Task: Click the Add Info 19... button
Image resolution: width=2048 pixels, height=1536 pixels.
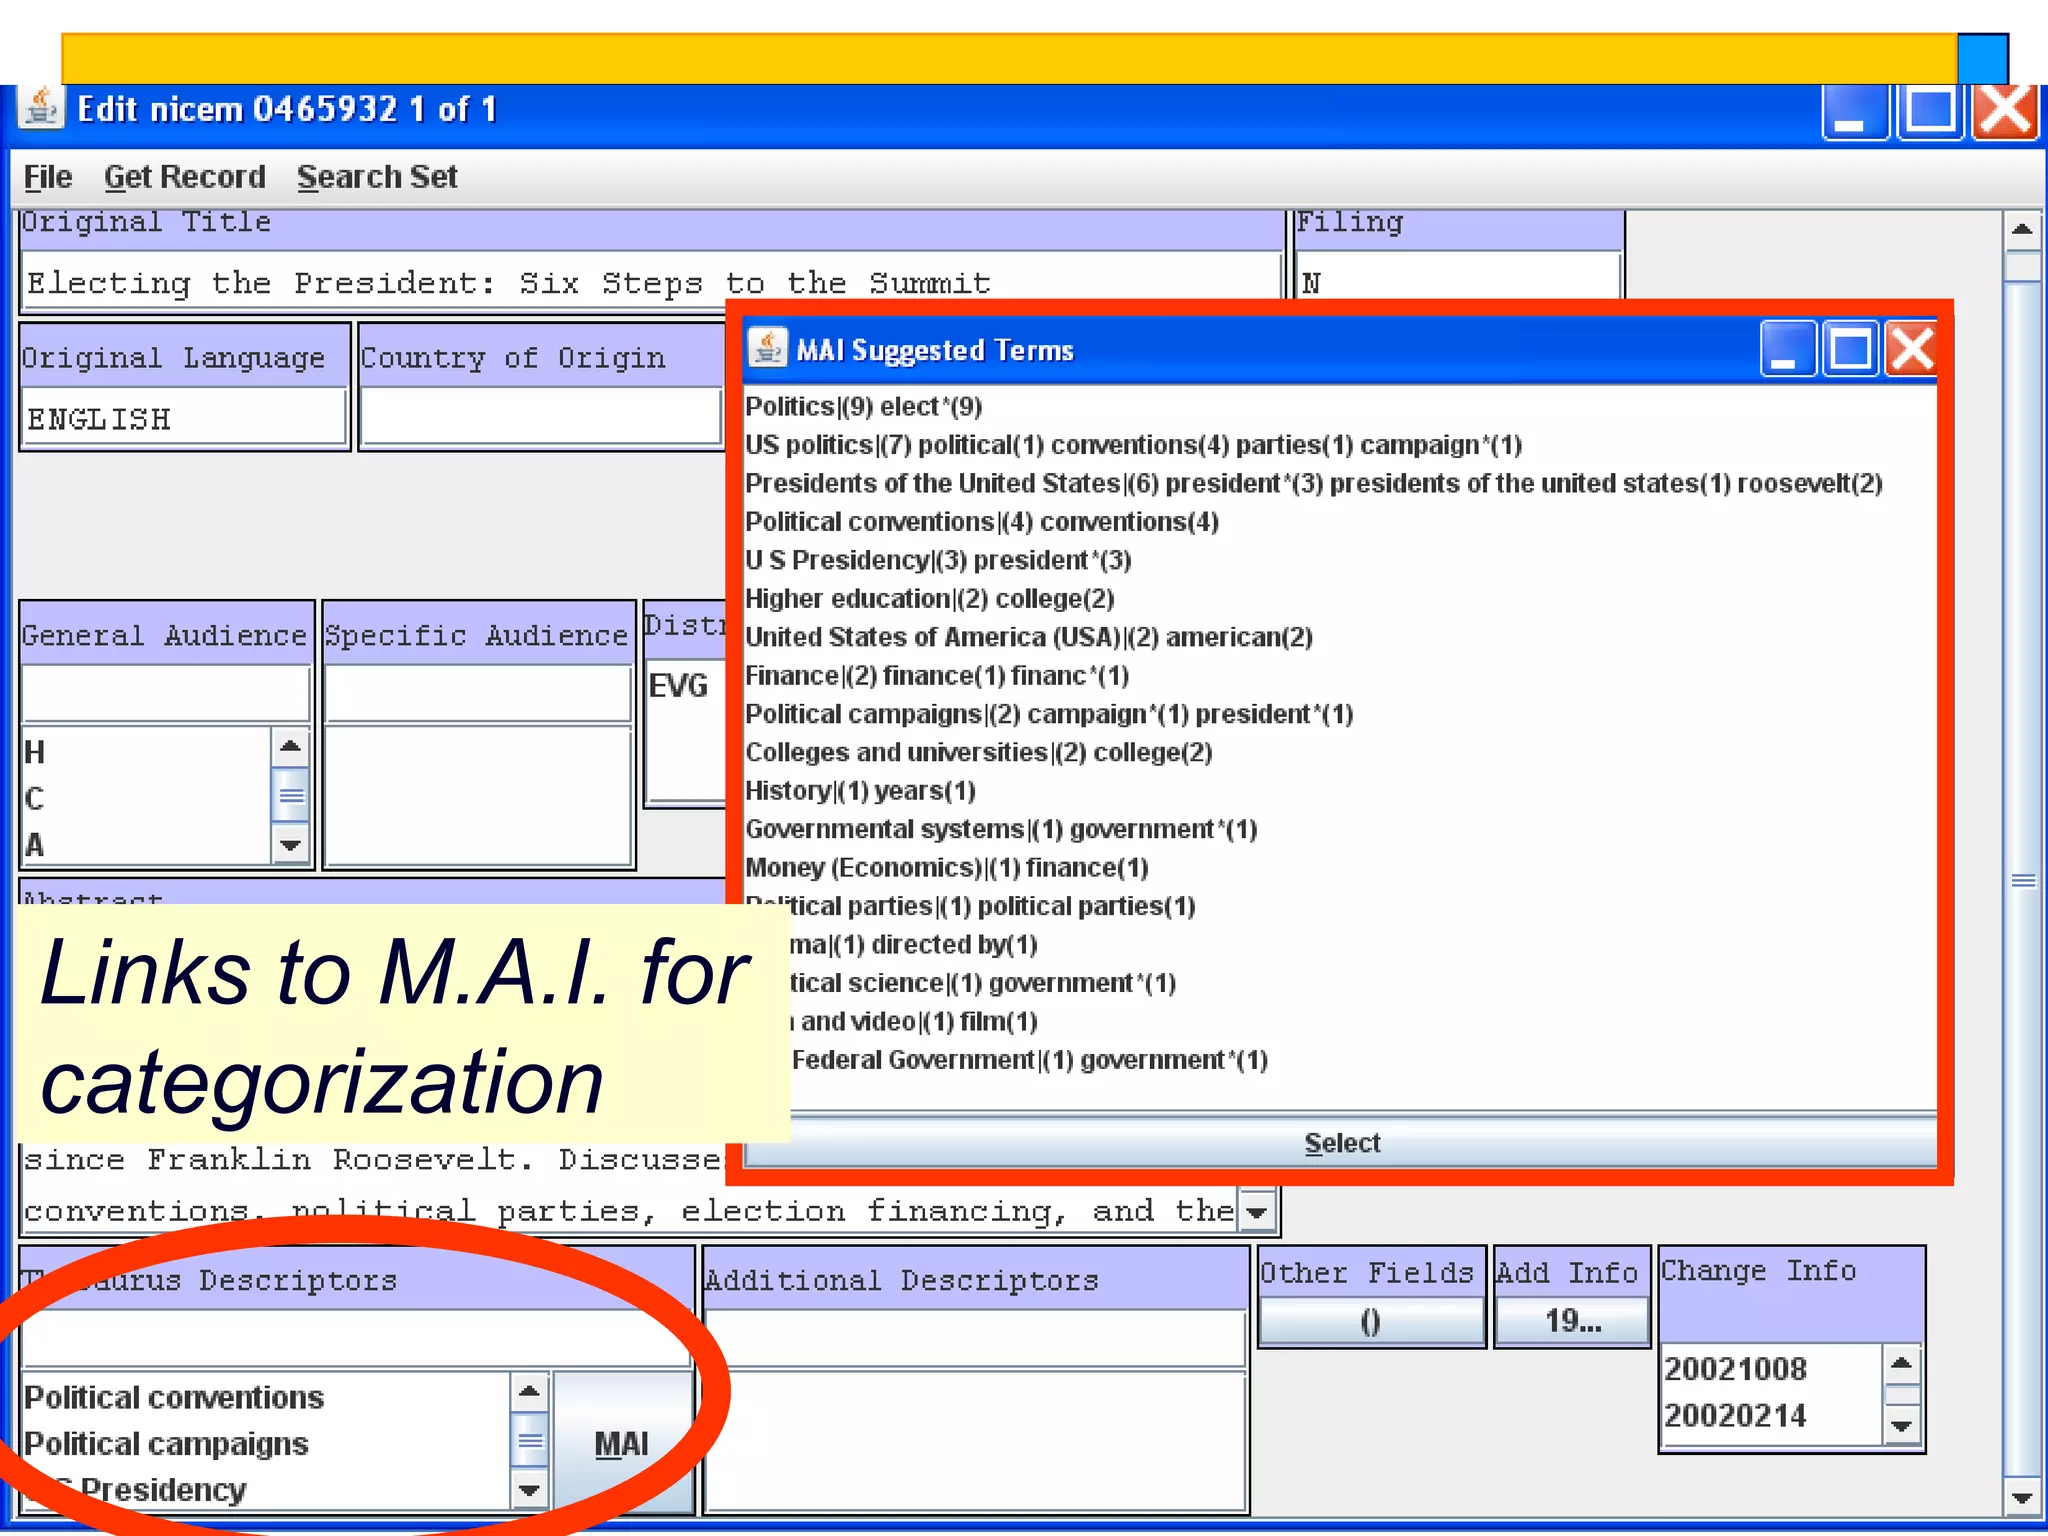Action: pos(1572,1322)
